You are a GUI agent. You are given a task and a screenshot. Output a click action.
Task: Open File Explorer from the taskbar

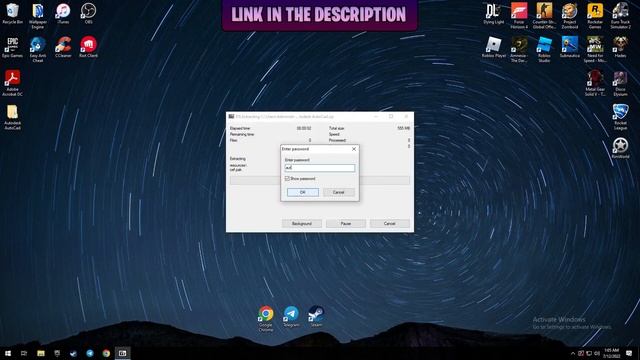pyautogui.click(x=41, y=353)
